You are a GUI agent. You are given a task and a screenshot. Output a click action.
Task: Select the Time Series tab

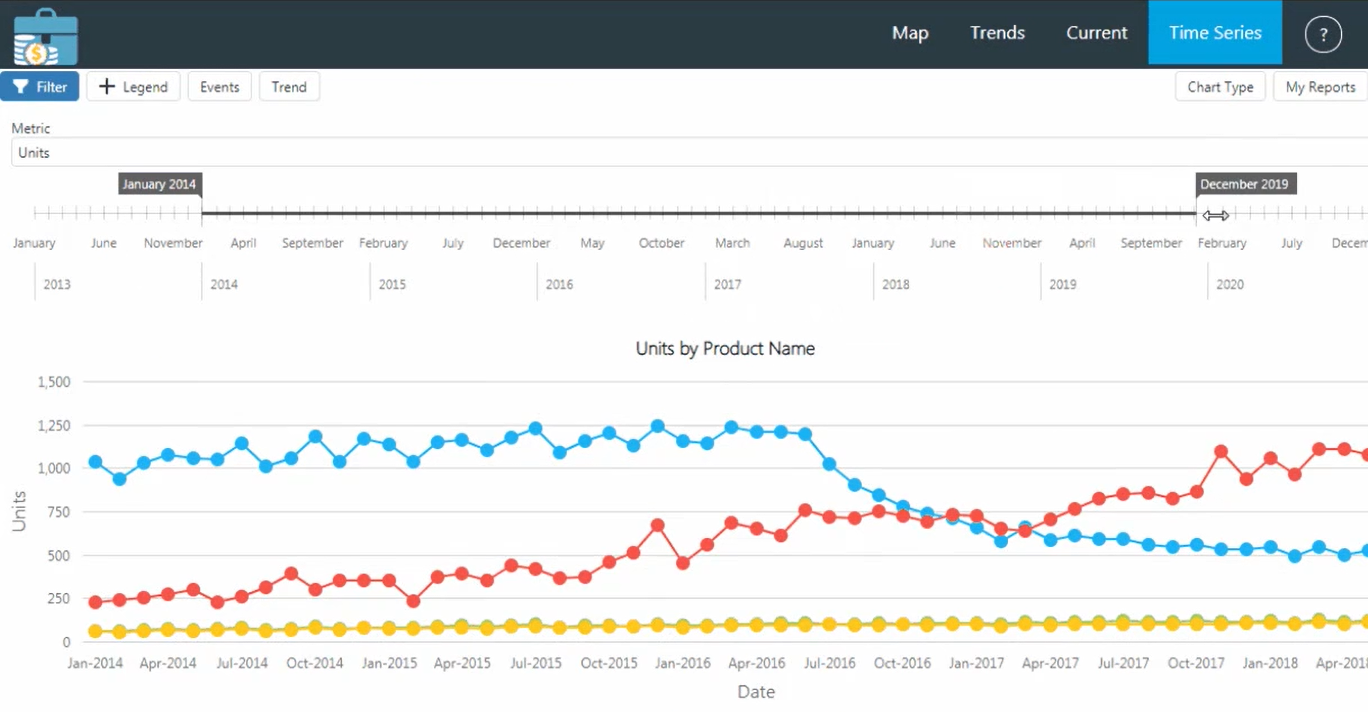(x=1215, y=33)
